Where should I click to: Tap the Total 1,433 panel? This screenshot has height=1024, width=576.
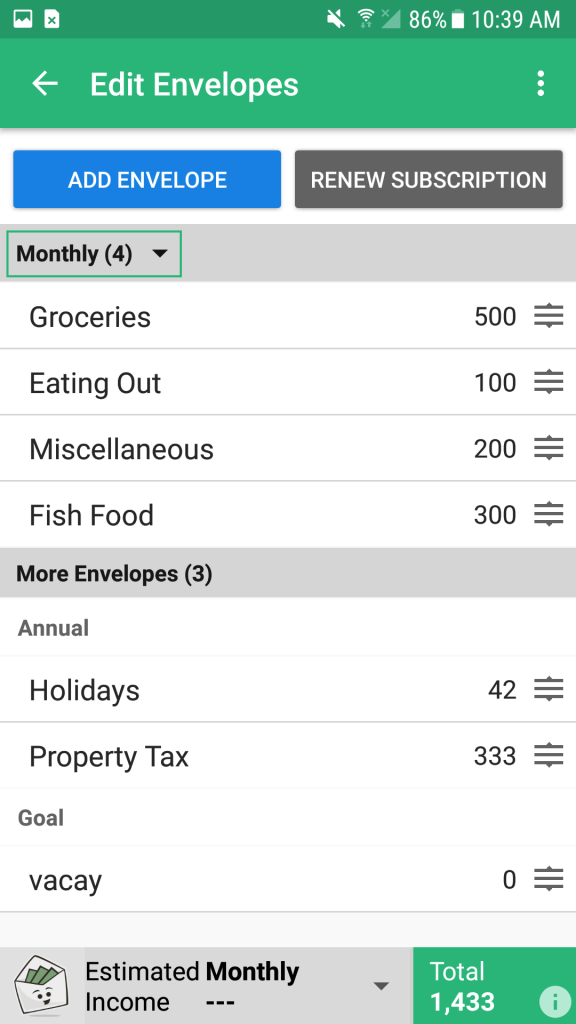494,985
